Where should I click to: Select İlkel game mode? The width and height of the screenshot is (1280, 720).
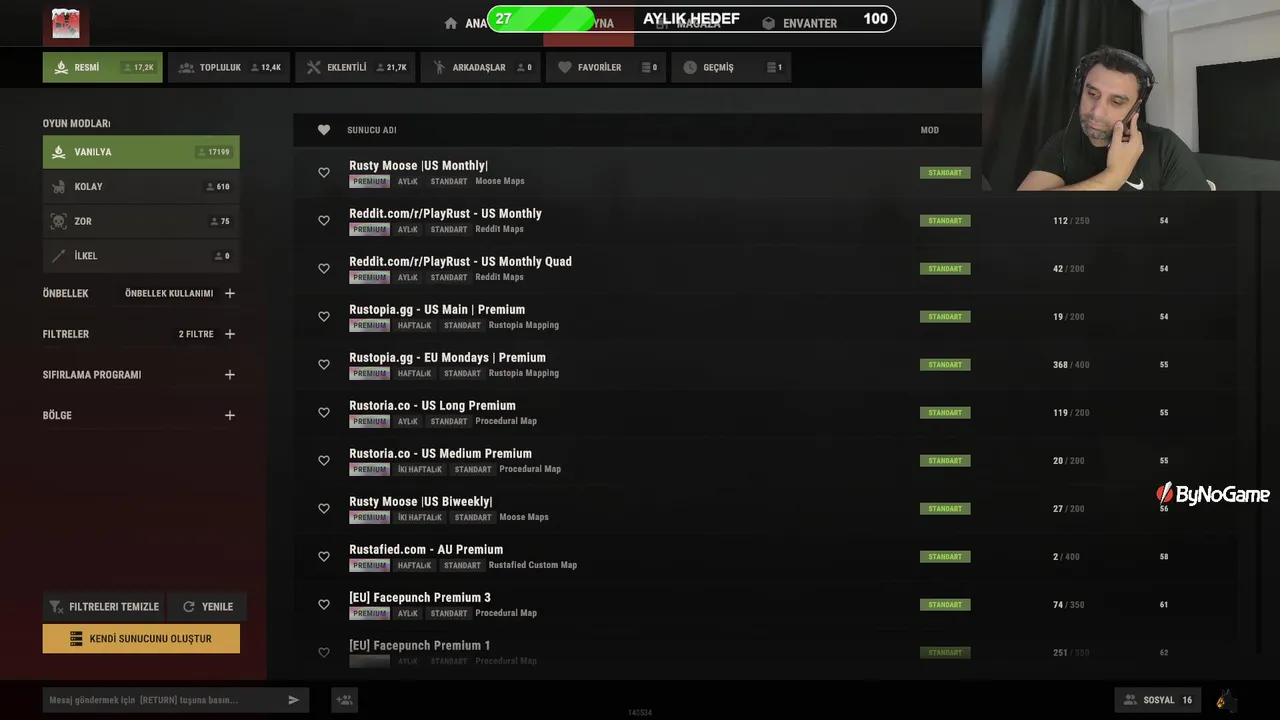tap(141, 256)
